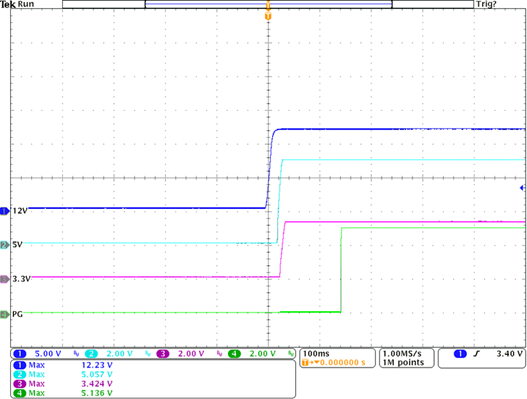Click the 0.000000 s trigger delay readout

pyautogui.click(x=342, y=362)
